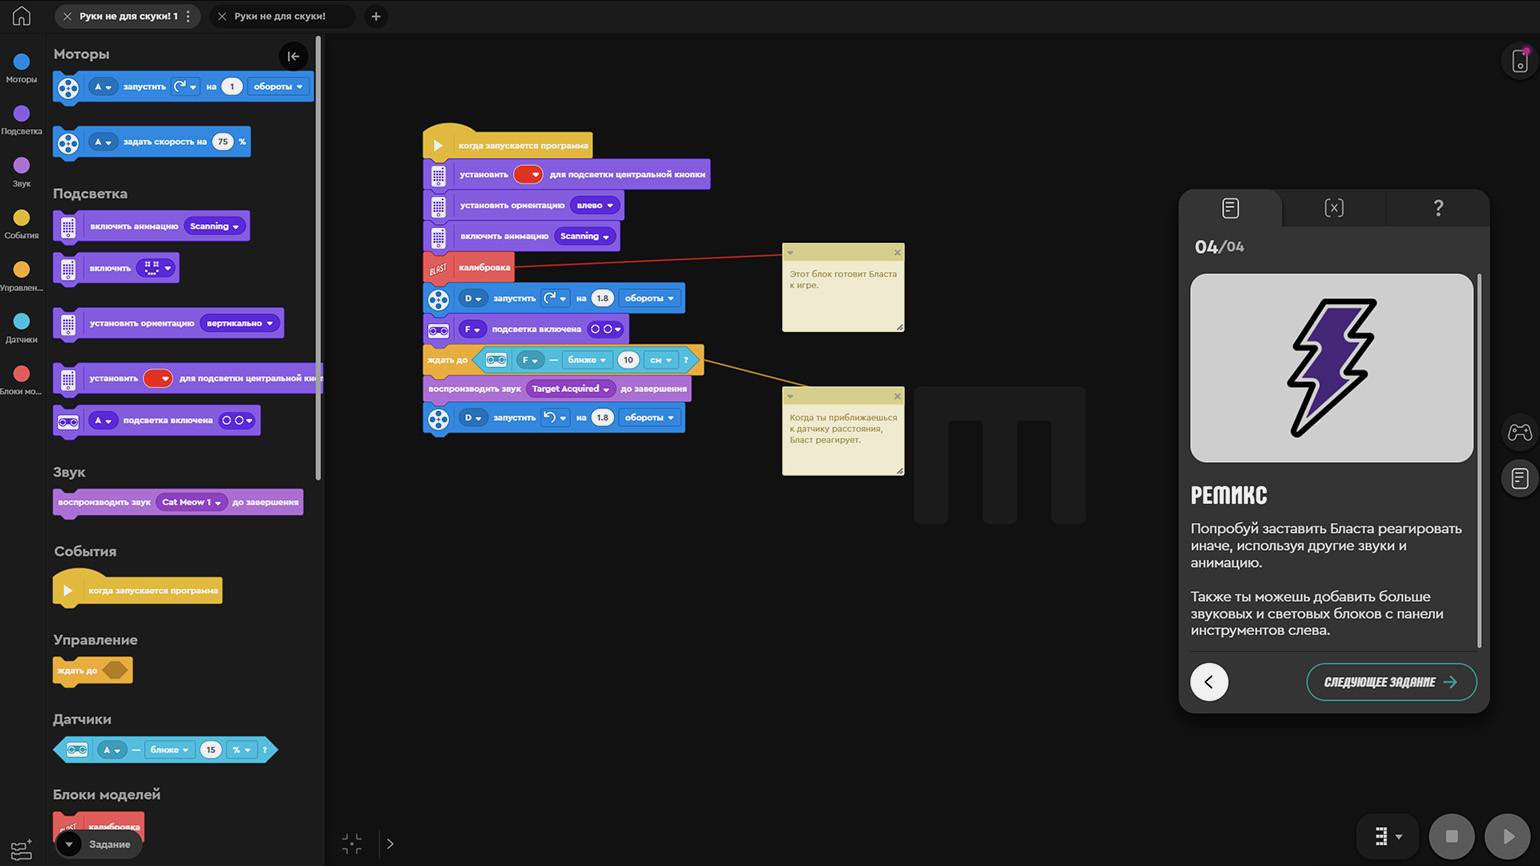
Task: Click the Home icon in top bar
Action: coord(21,16)
